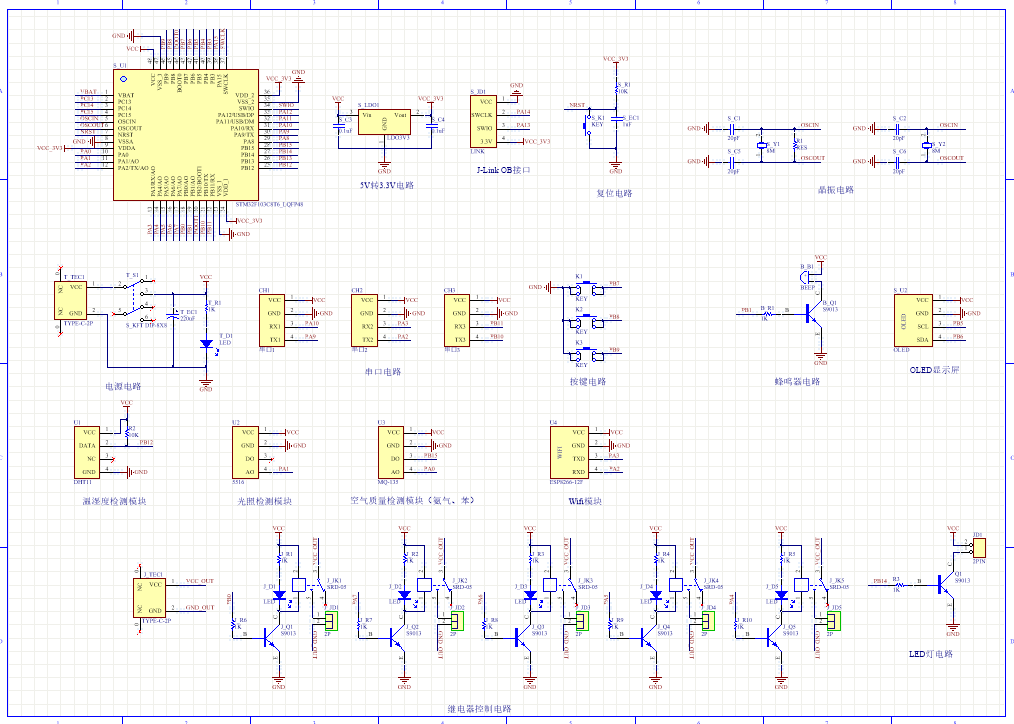Select the S_K1 reset key switch
Screen dimensions: 1014x724
point(592,124)
